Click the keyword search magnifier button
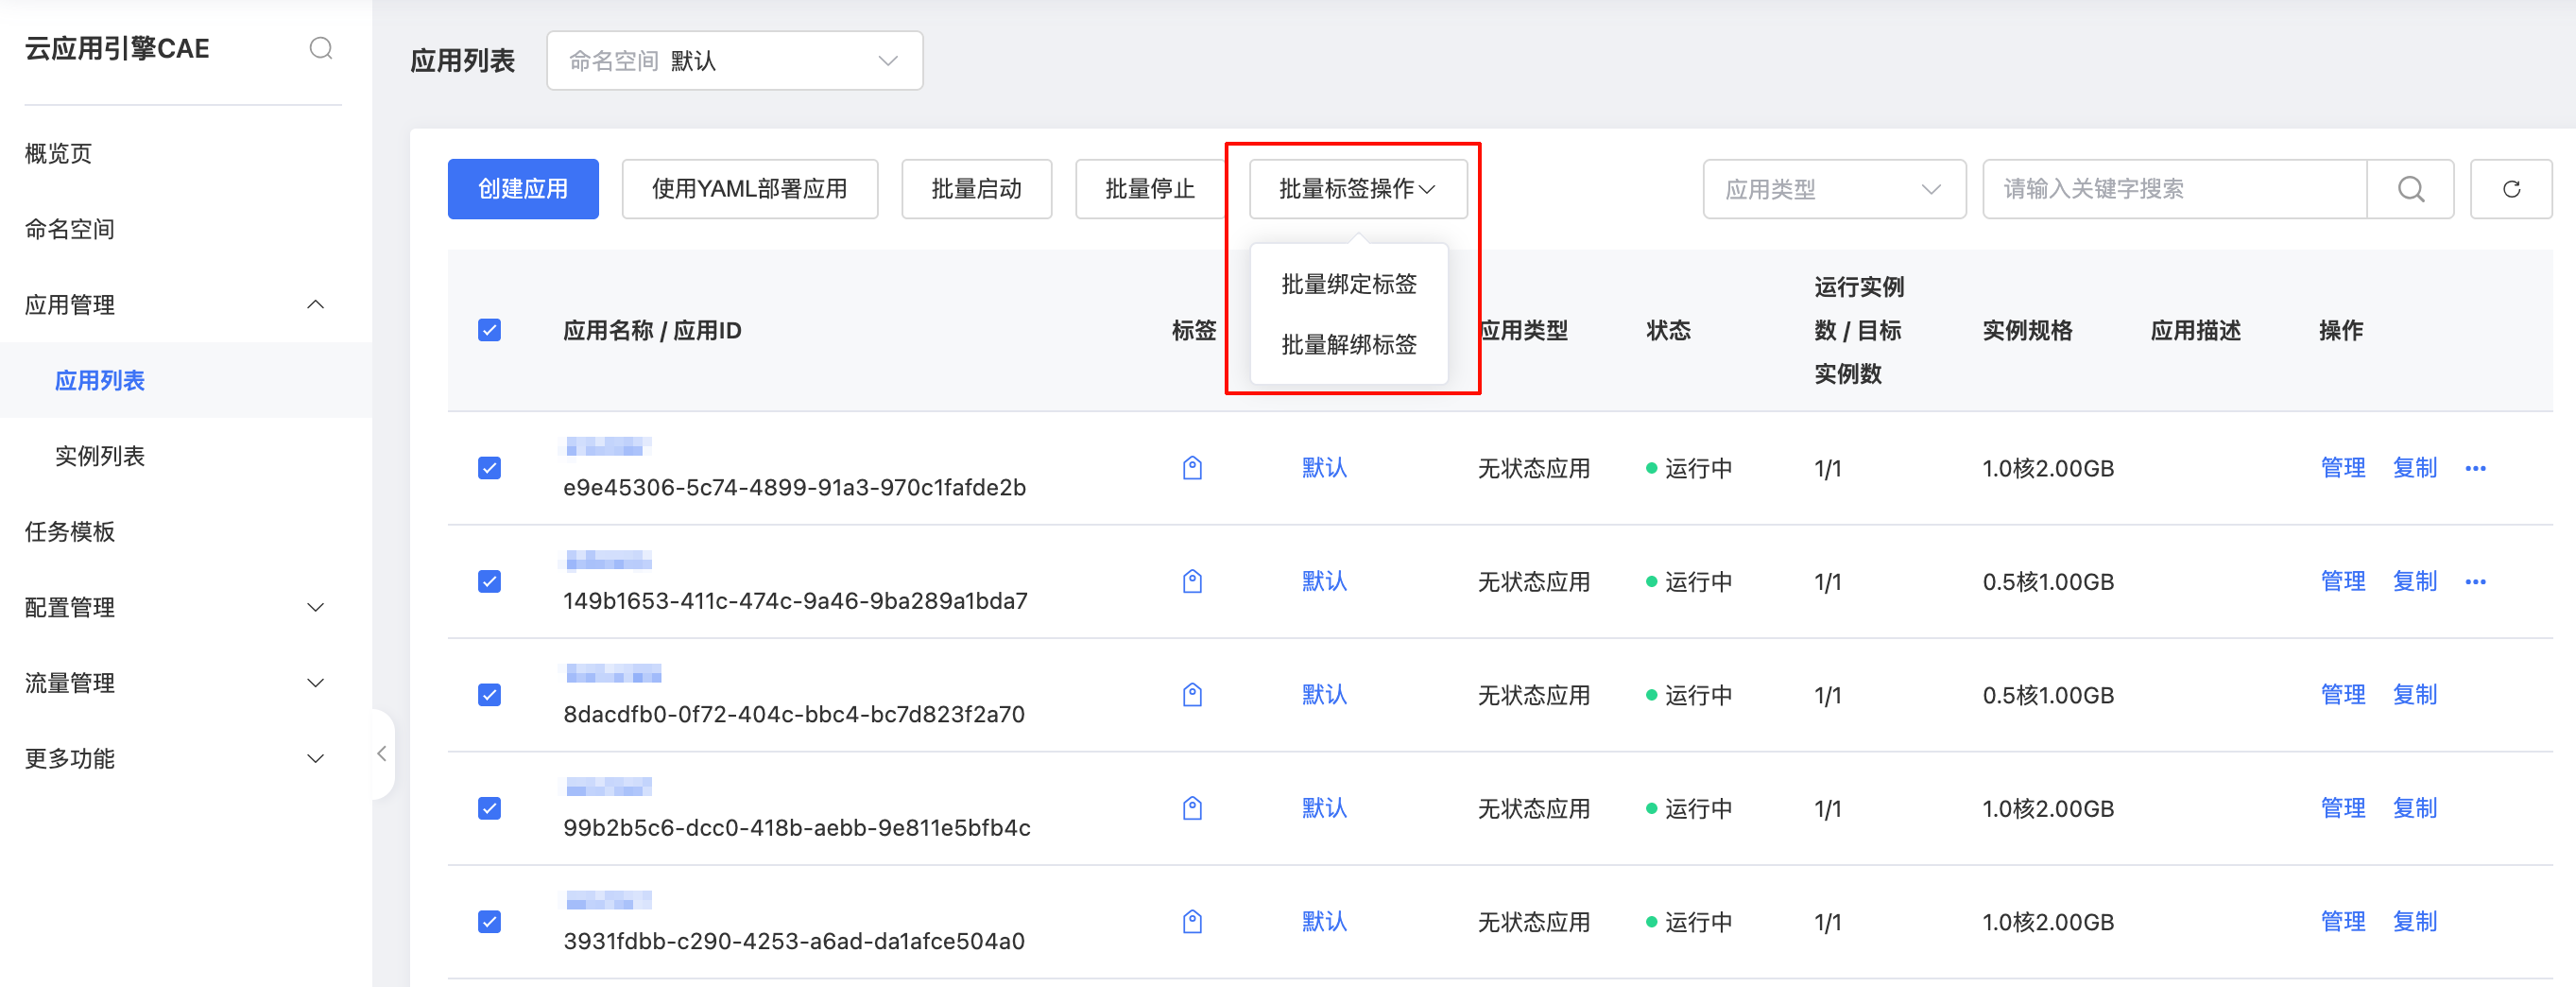 (2410, 189)
